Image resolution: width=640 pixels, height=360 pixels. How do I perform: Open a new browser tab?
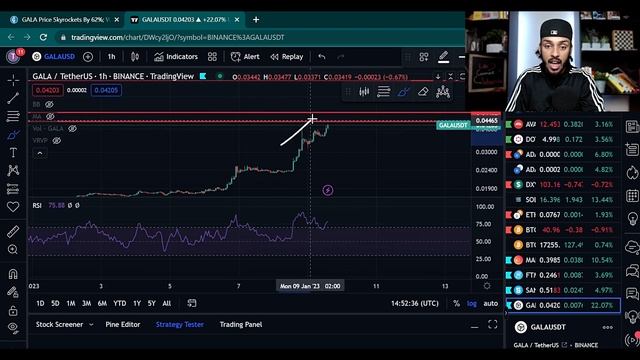coord(256,20)
